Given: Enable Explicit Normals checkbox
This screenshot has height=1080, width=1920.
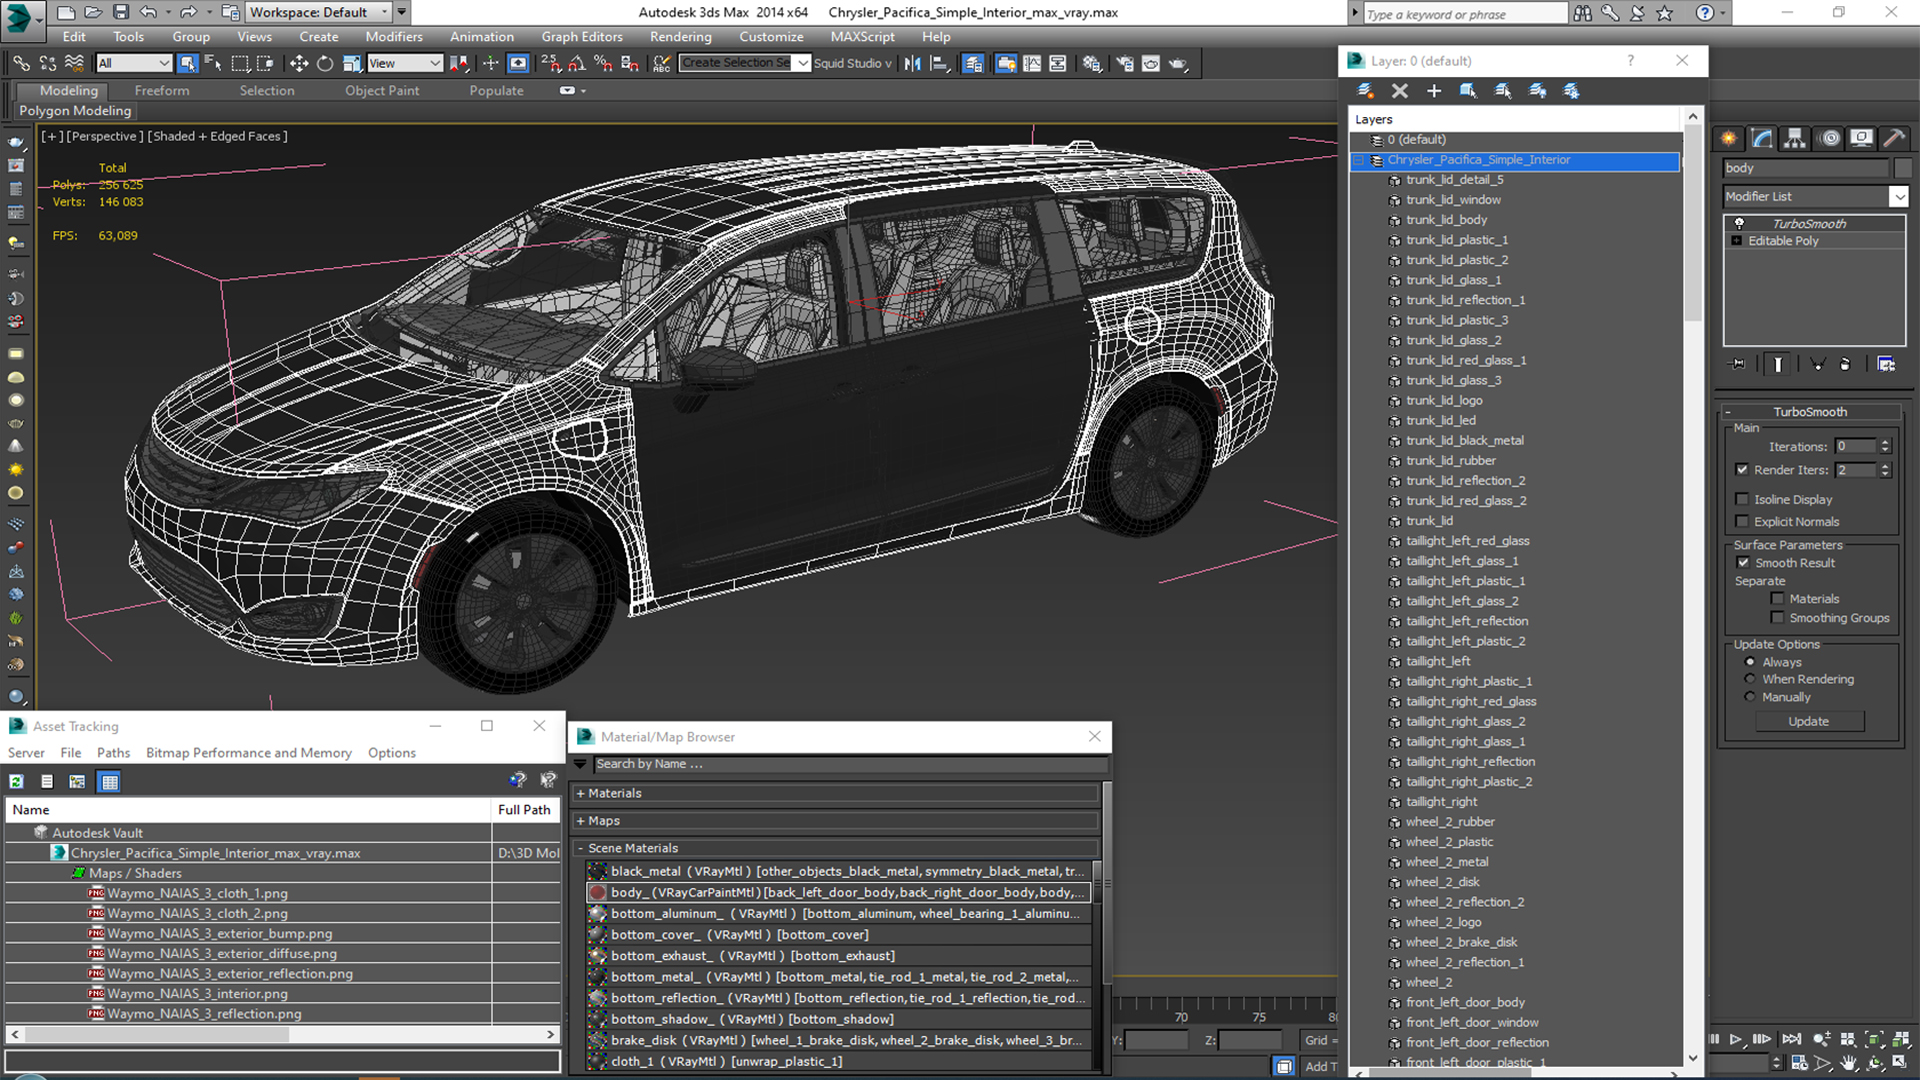Looking at the screenshot, I should [1742, 521].
